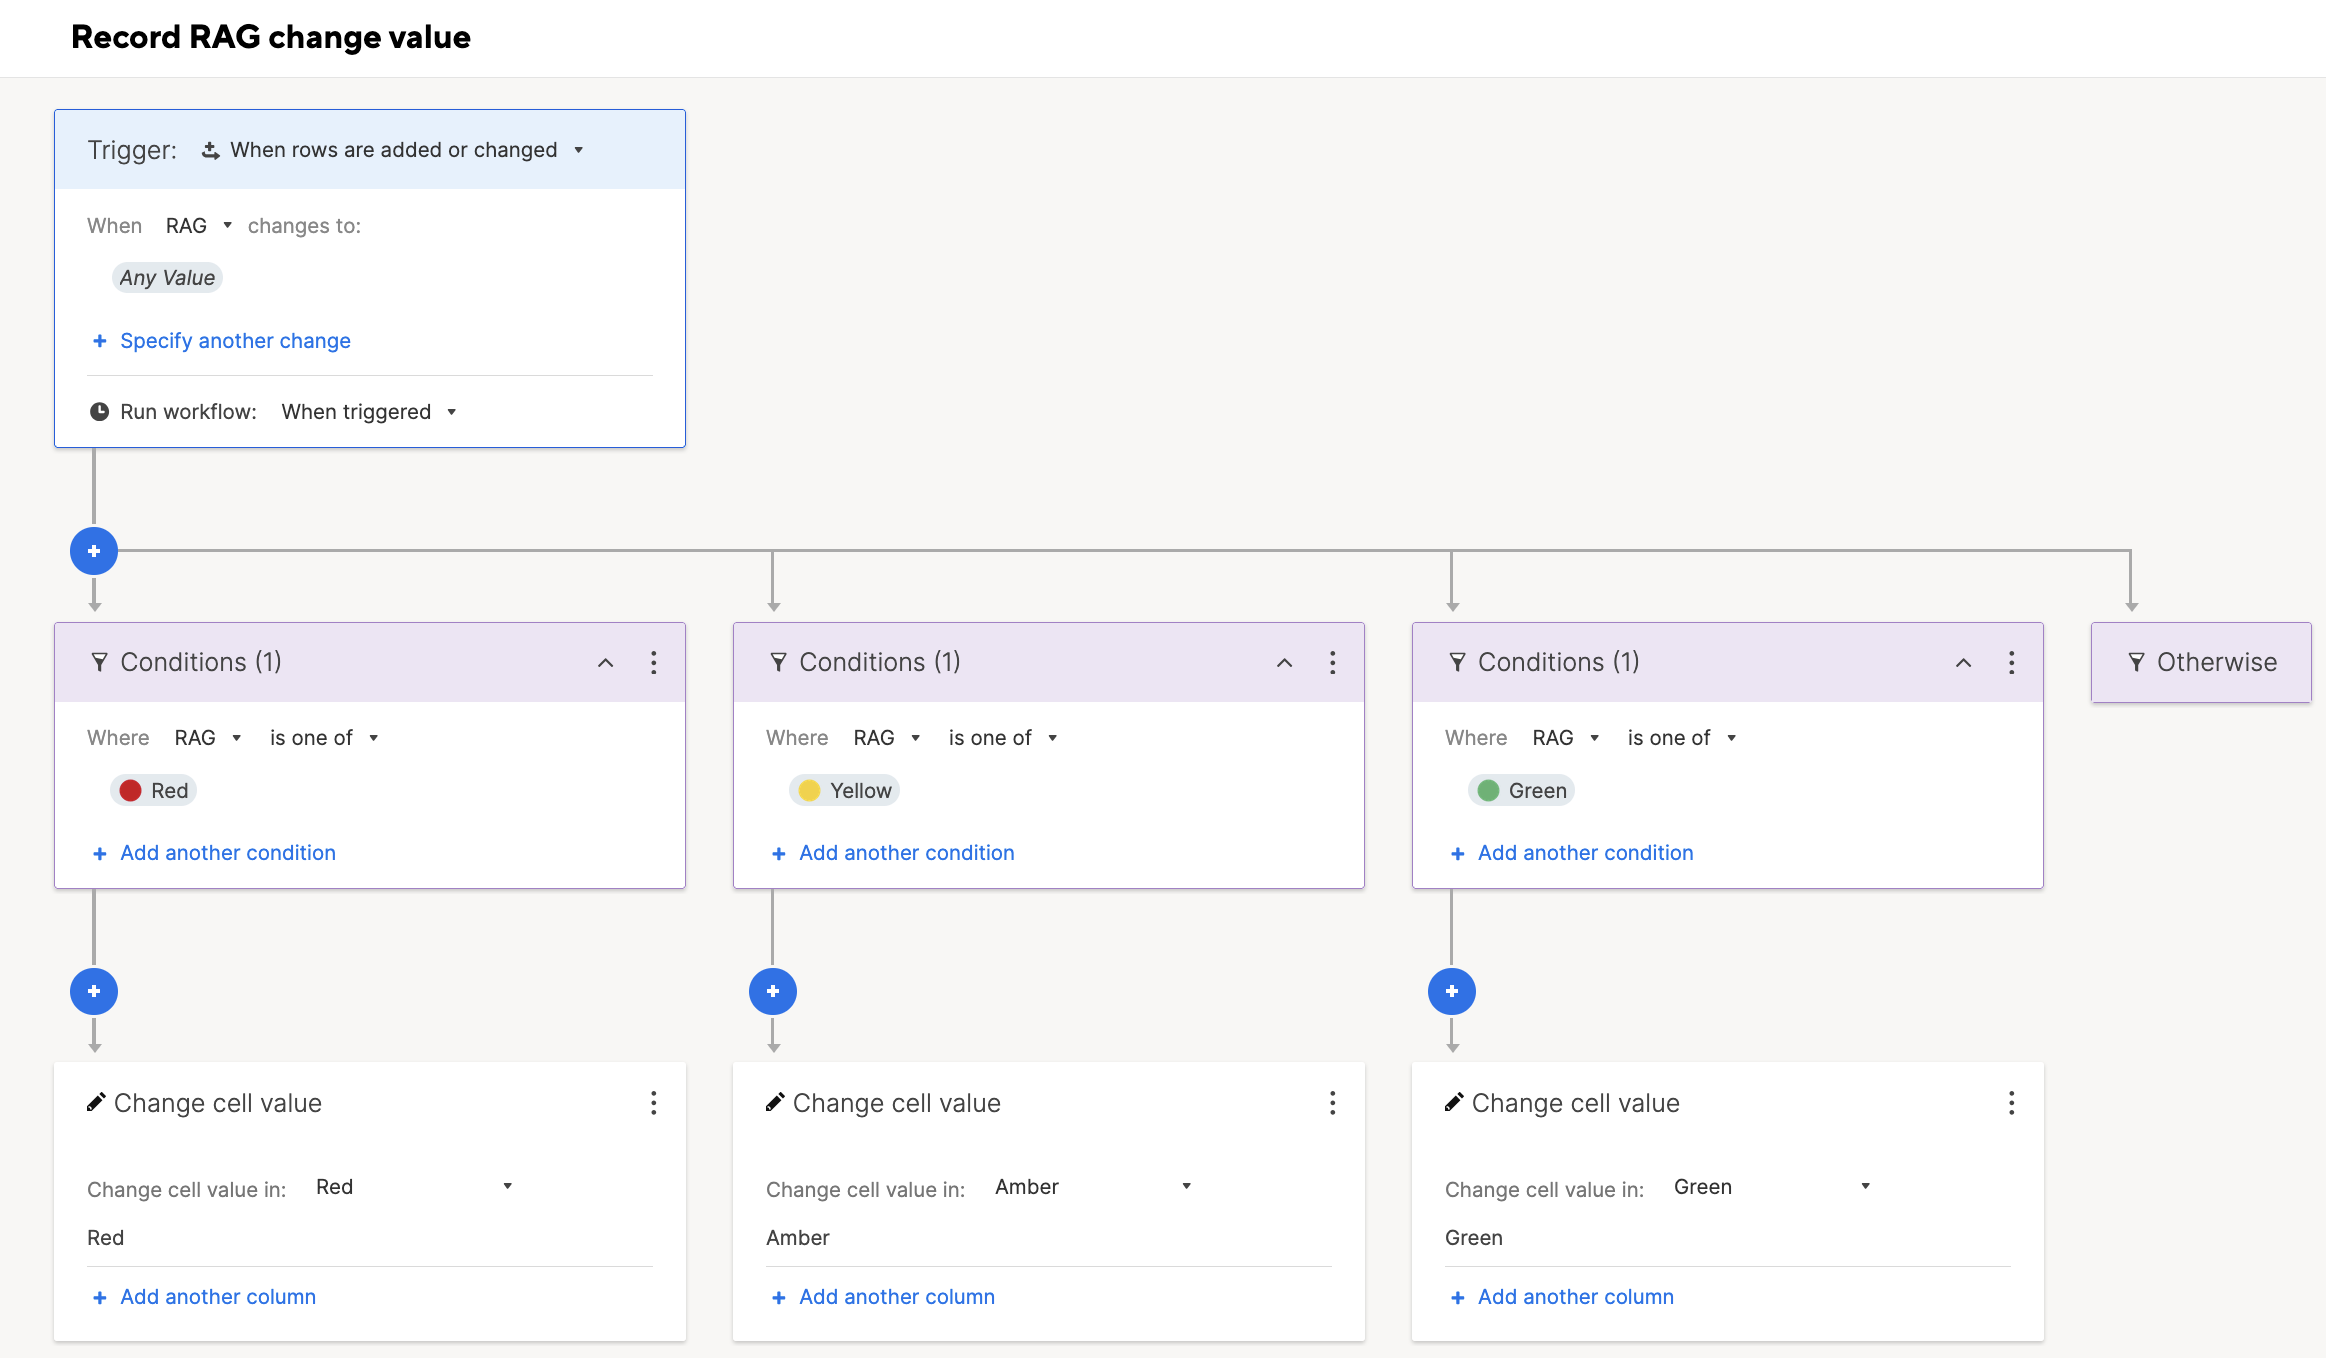Open 'is one of' dropdown in Red condition

point(324,738)
